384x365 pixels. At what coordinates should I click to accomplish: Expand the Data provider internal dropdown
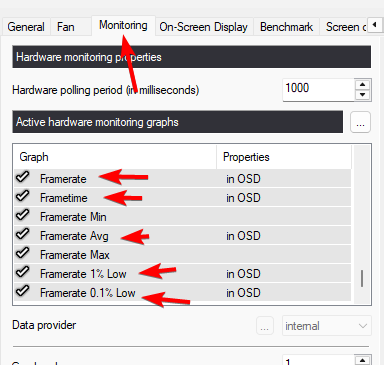327,326
